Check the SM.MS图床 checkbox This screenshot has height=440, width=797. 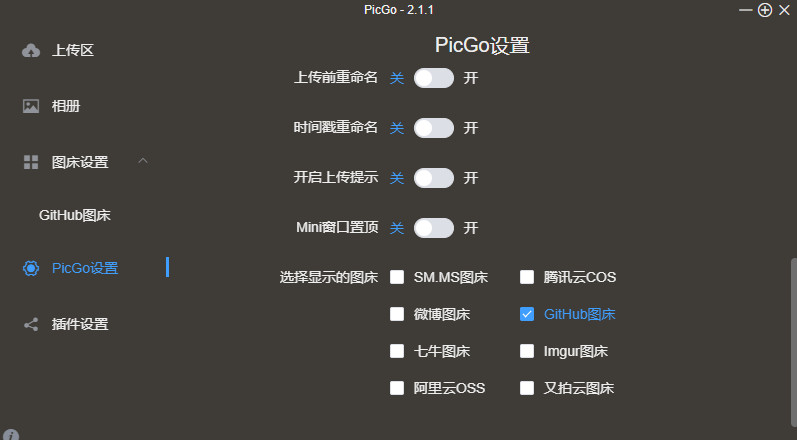[397, 277]
